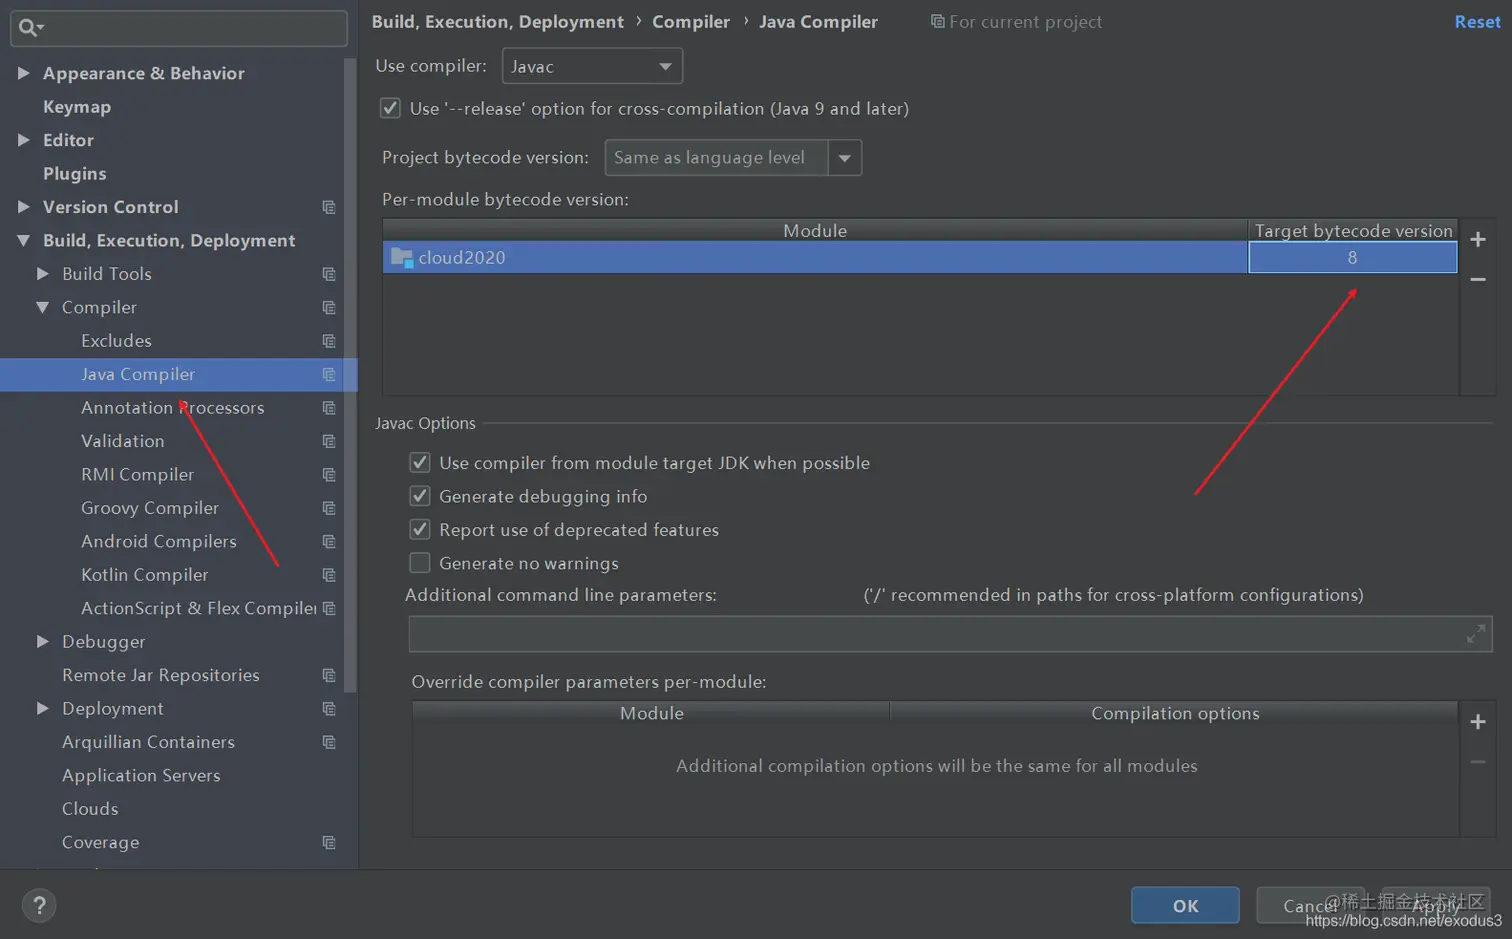The width and height of the screenshot is (1512, 939).
Task: Click the cloud2020 module folder icon
Action: 402,258
